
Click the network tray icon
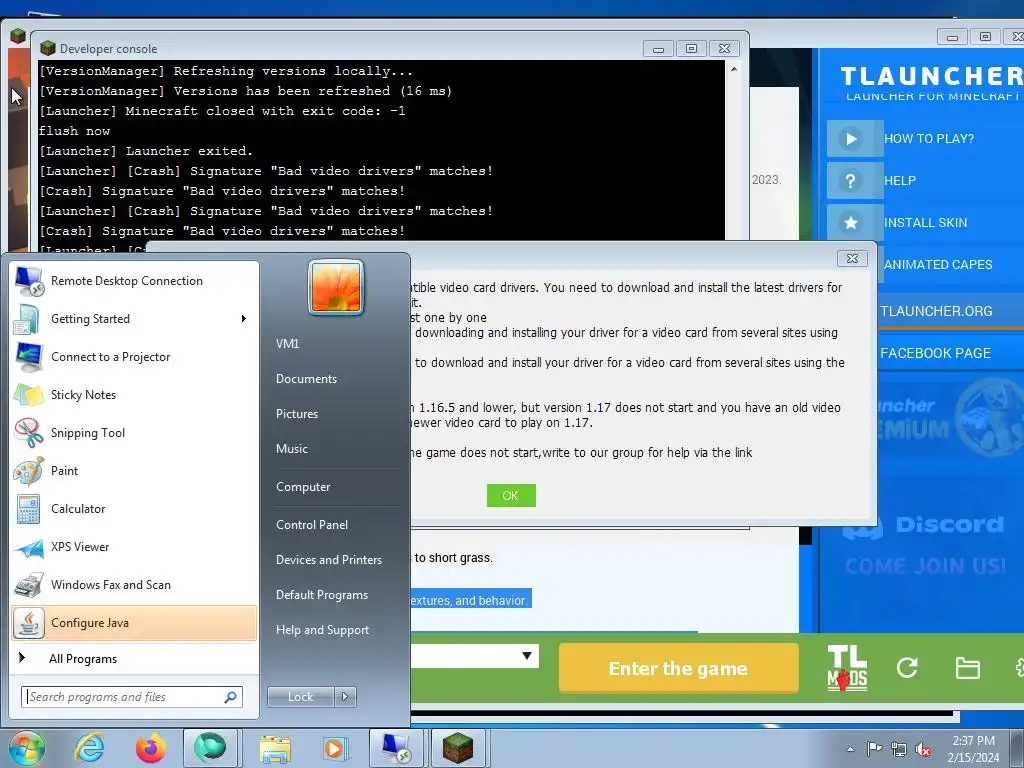[x=899, y=749]
